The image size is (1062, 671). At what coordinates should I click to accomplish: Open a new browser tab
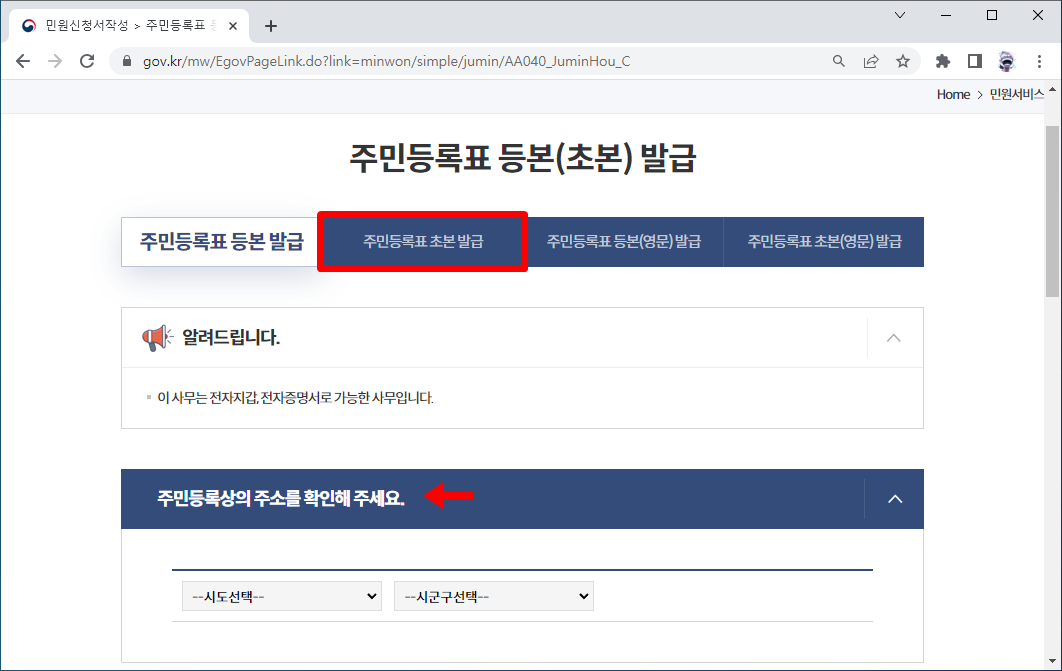(x=271, y=26)
